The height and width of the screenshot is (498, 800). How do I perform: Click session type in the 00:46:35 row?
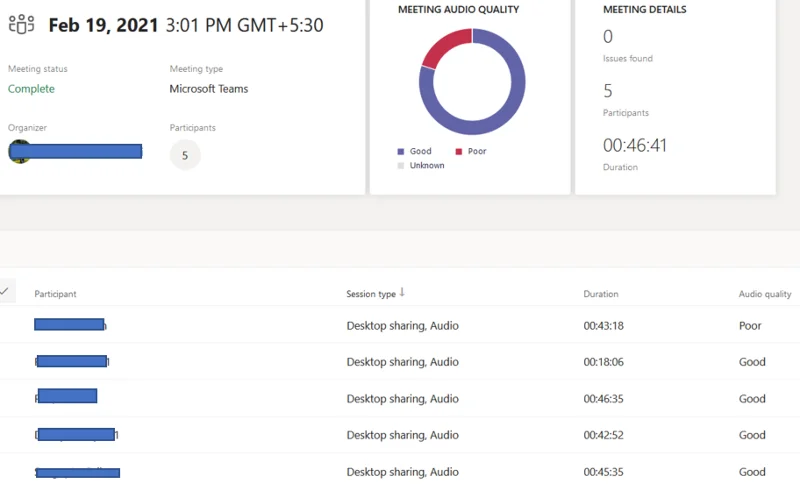click(403, 399)
